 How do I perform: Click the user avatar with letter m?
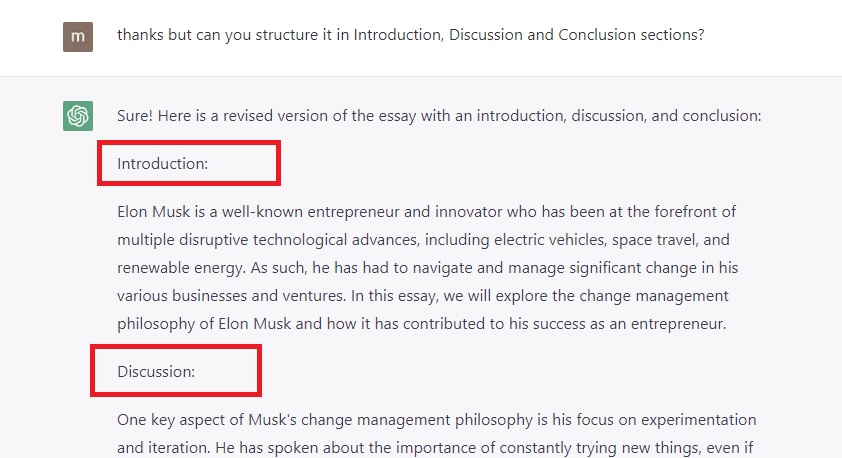(x=78, y=37)
